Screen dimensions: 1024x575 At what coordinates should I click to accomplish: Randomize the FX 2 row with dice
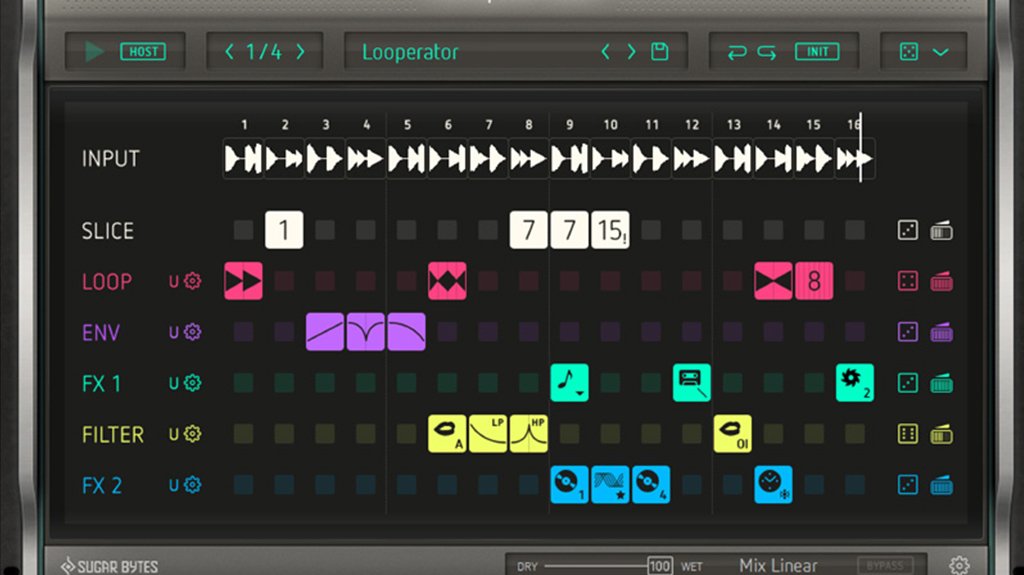pos(908,485)
